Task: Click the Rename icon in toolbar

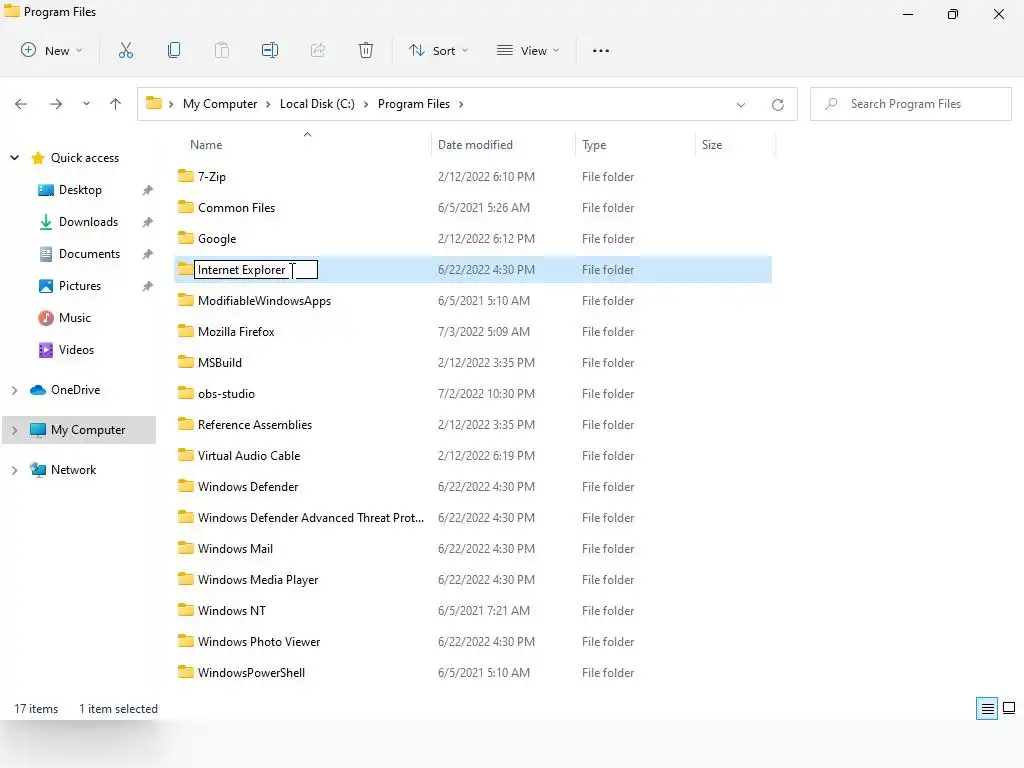Action: 270,50
